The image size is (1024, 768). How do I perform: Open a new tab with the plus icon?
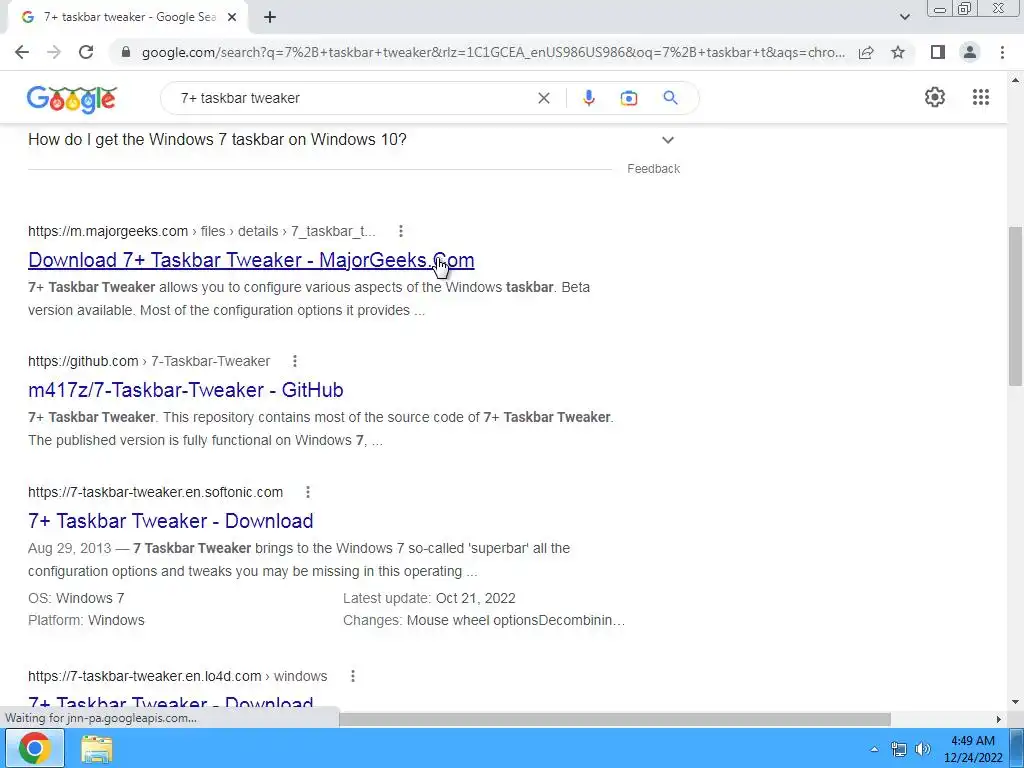click(x=270, y=17)
